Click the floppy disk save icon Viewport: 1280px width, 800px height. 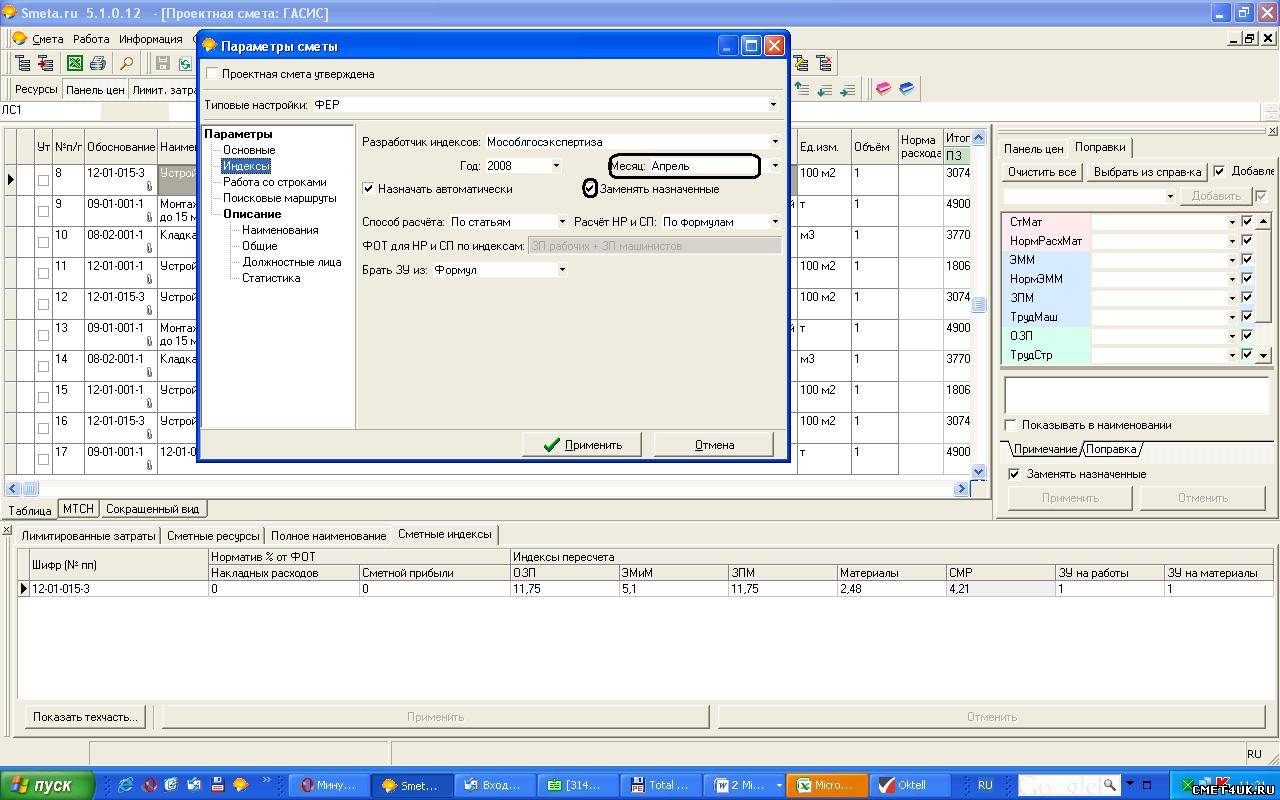click(x=163, y=63)
